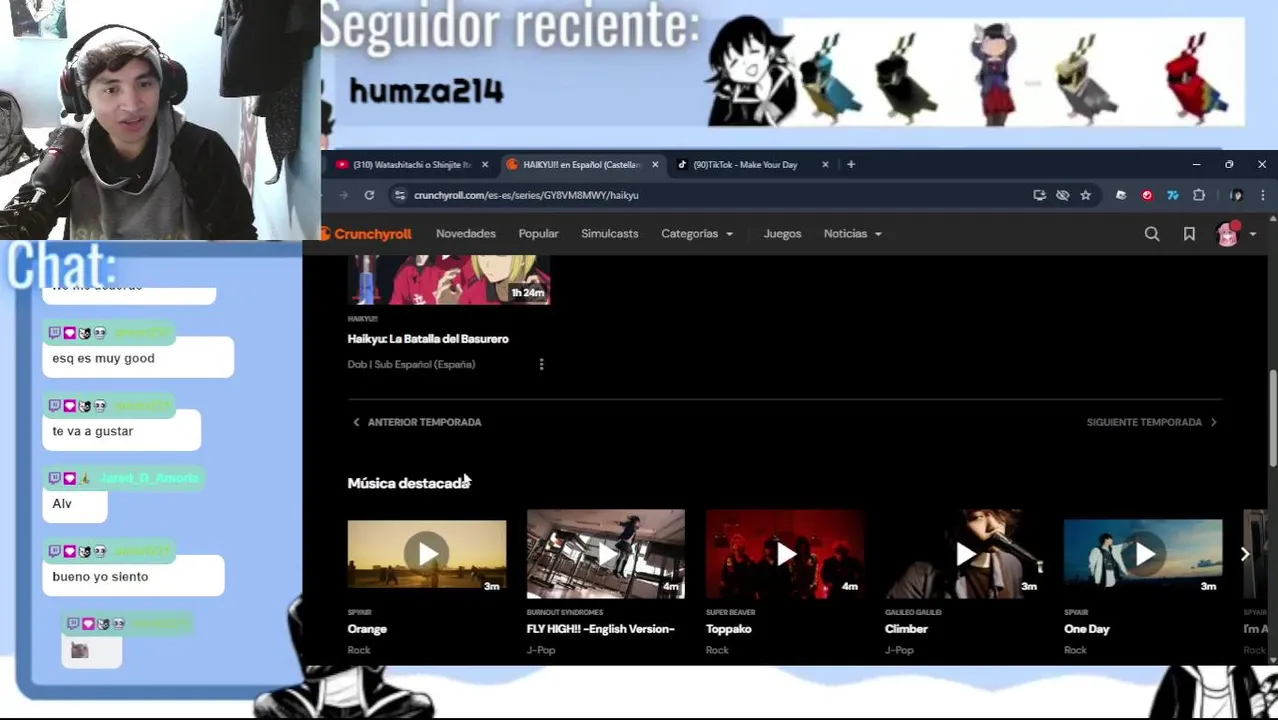1278x720 pixels.
Task: Open the Extensions puzzle icon
Action: coord(1199,195)
